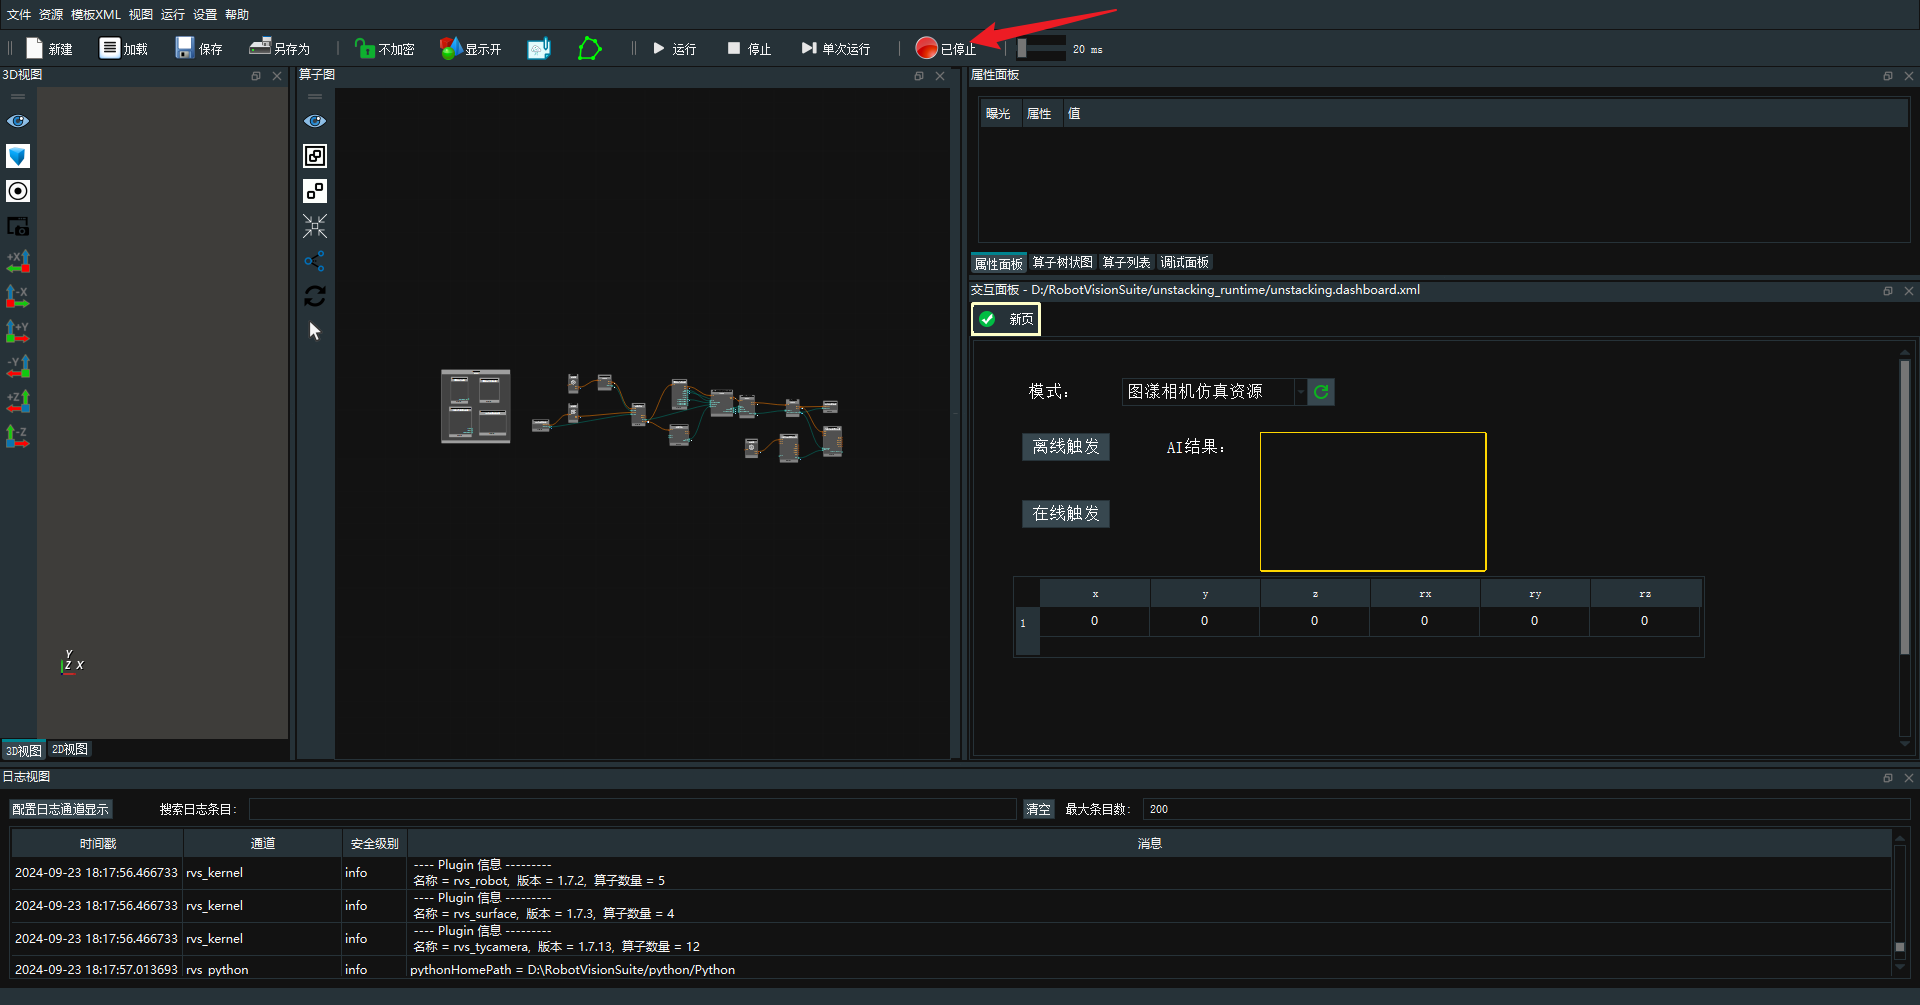Toggle the eye icon in 算子图 sidebar
This screenshot has width=1920, height=1005.
pyautogui.click(x=315, y=121)
